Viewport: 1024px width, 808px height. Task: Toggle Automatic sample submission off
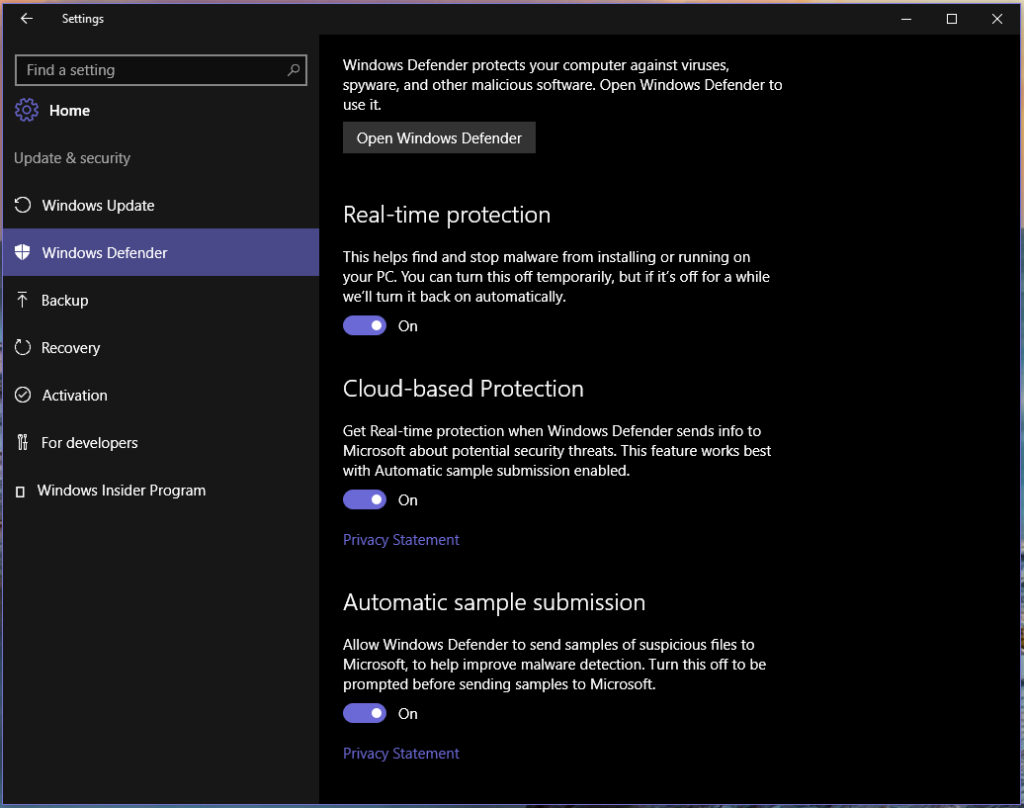[x=365, y=714]
